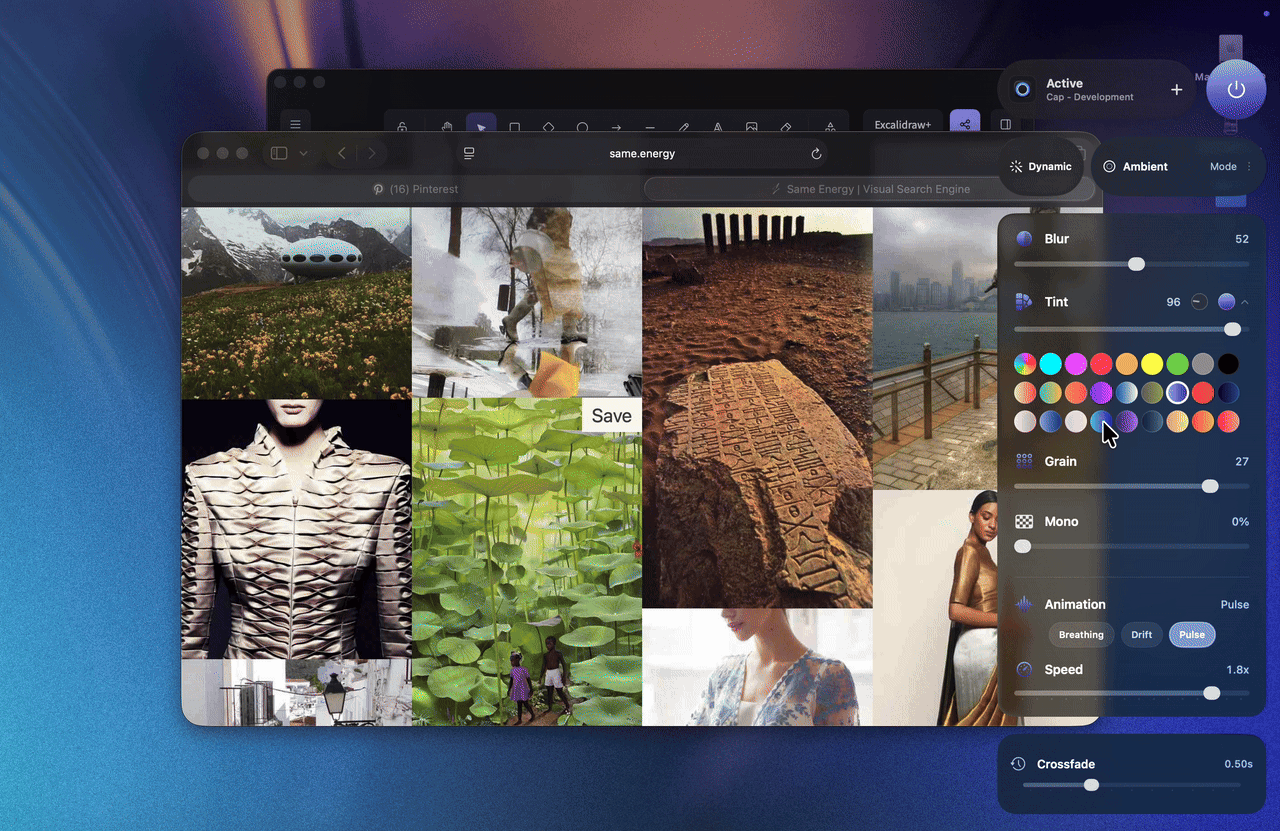1280x831 pixels.
Task: Reload the same.energy page
Action: point(816,153)
